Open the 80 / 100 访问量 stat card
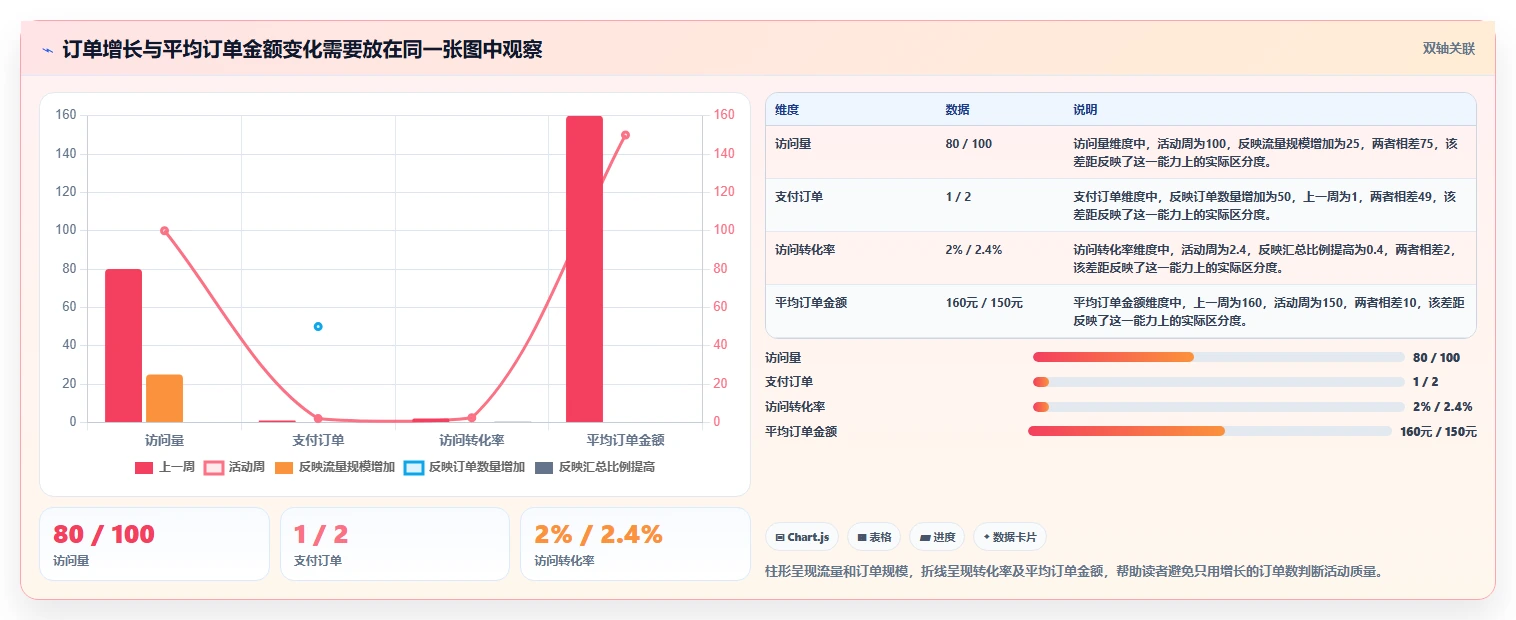 pyautogui.click(x=154, y=544)
